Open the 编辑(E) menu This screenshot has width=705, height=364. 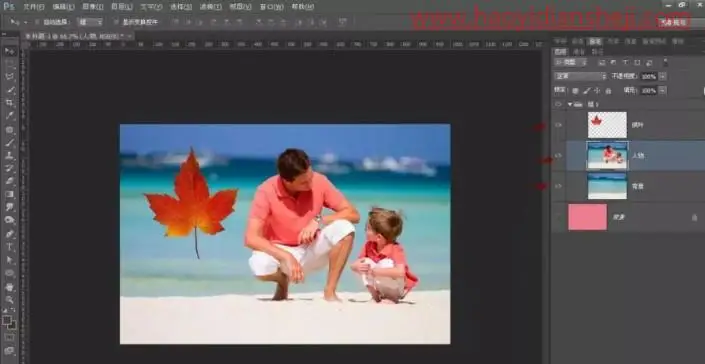point(63,7)
